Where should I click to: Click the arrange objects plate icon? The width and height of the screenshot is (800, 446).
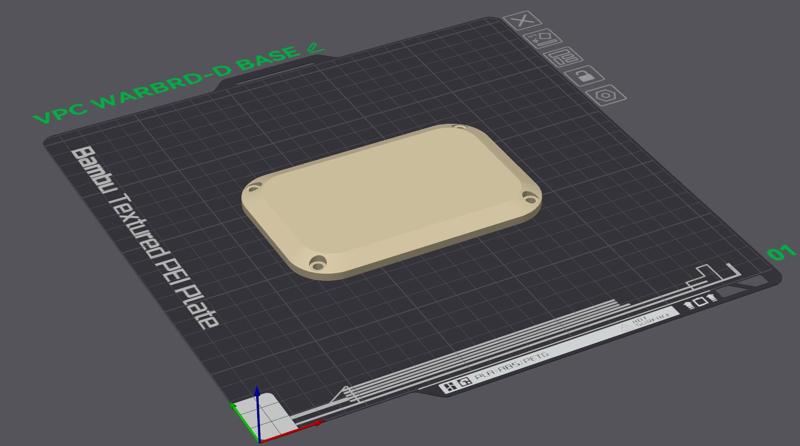coord(563,57)
